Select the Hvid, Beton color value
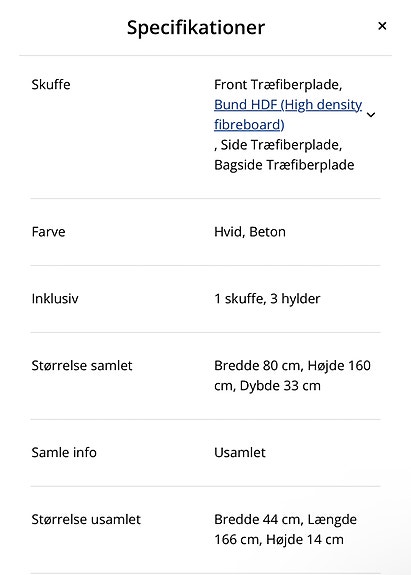The image size is (411, 575). pyautogui.click(x=250, y=232)
